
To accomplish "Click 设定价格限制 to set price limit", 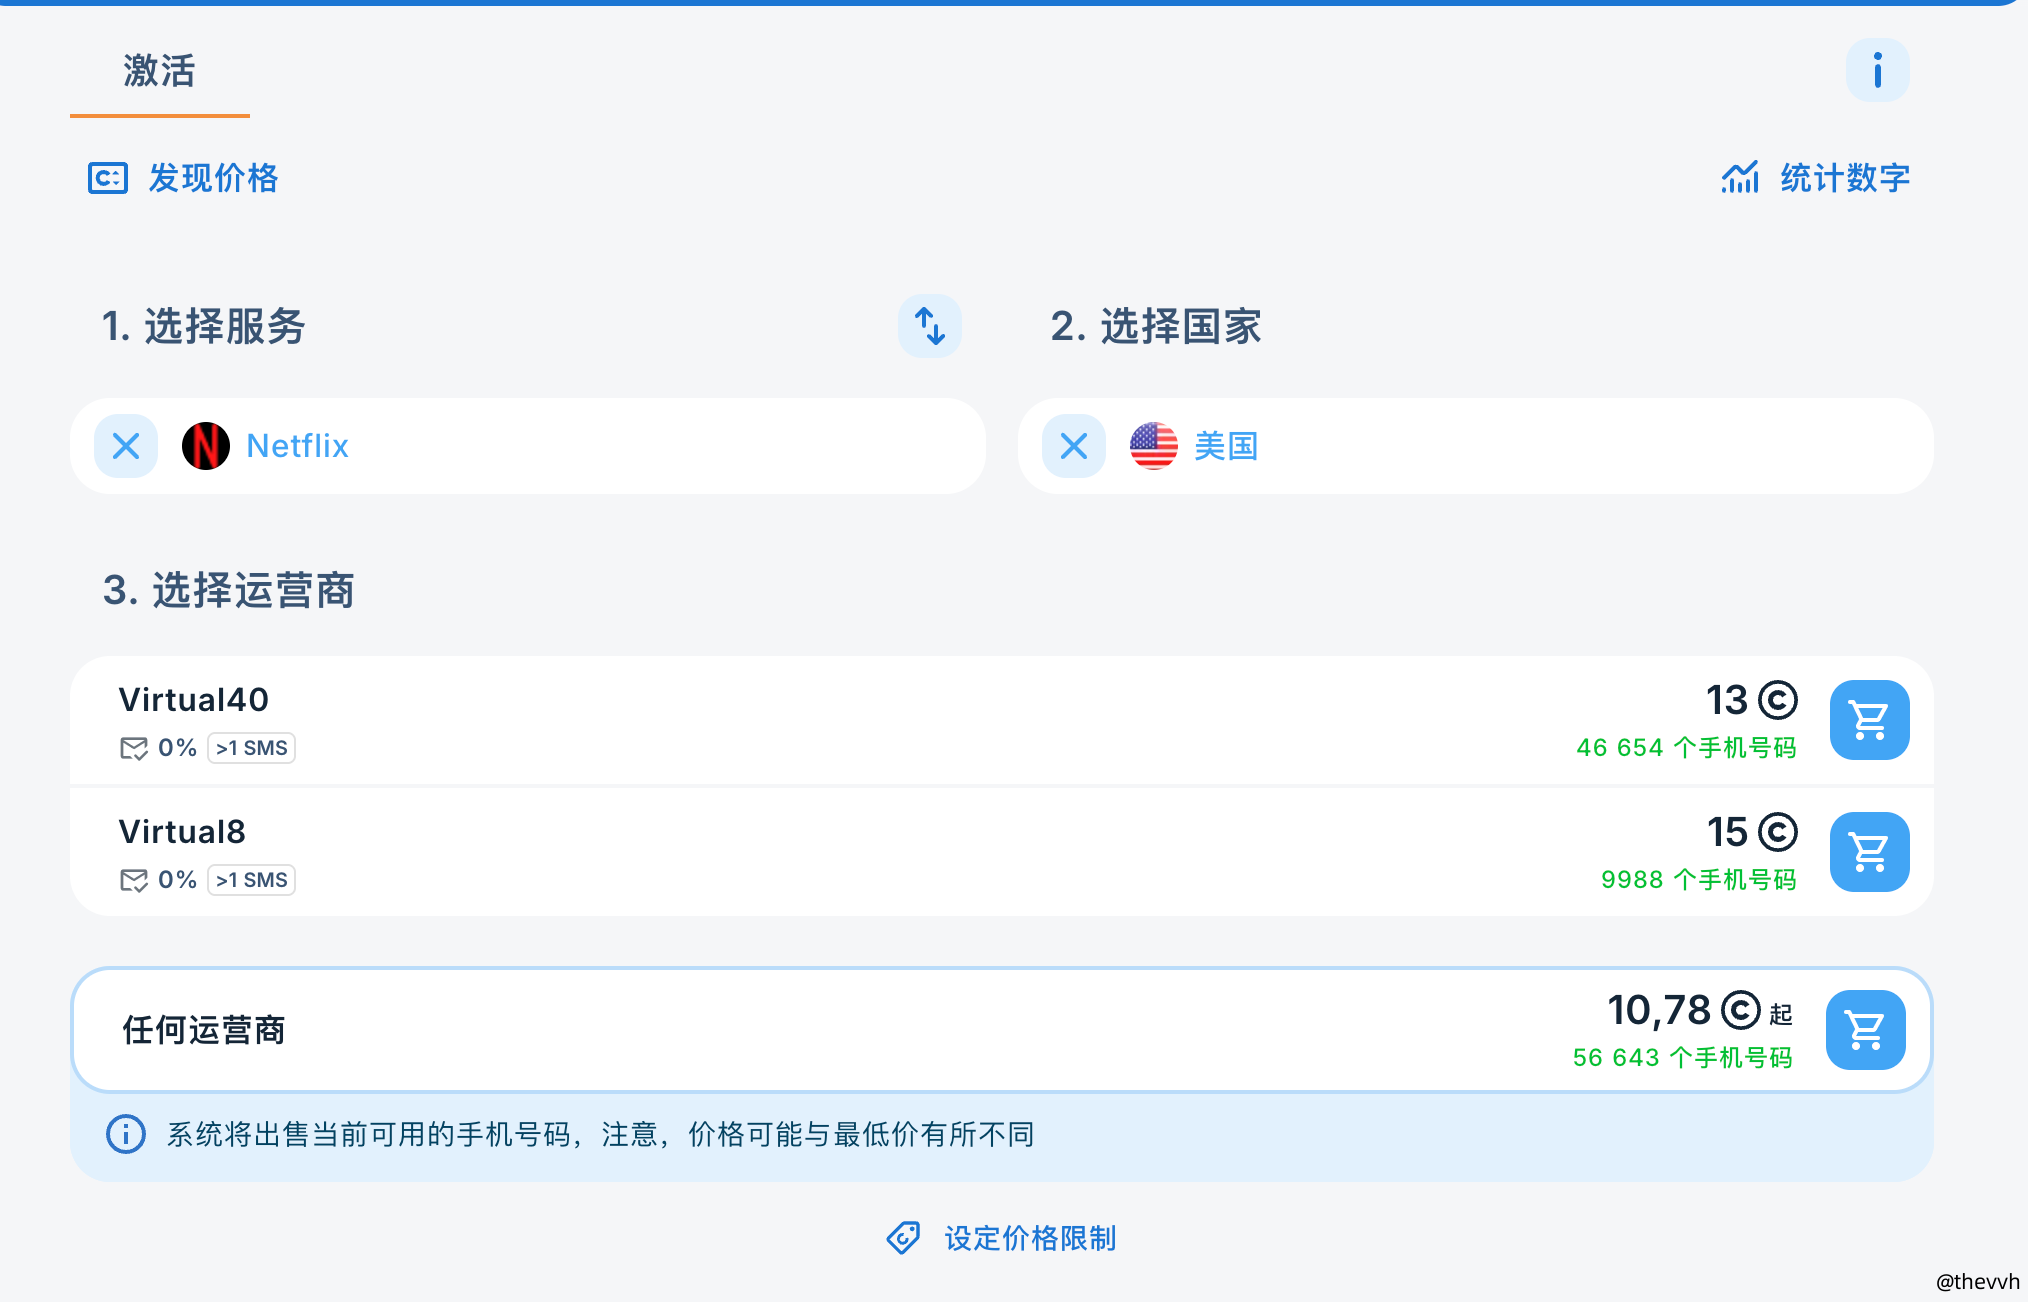I will (1030, 1238).
